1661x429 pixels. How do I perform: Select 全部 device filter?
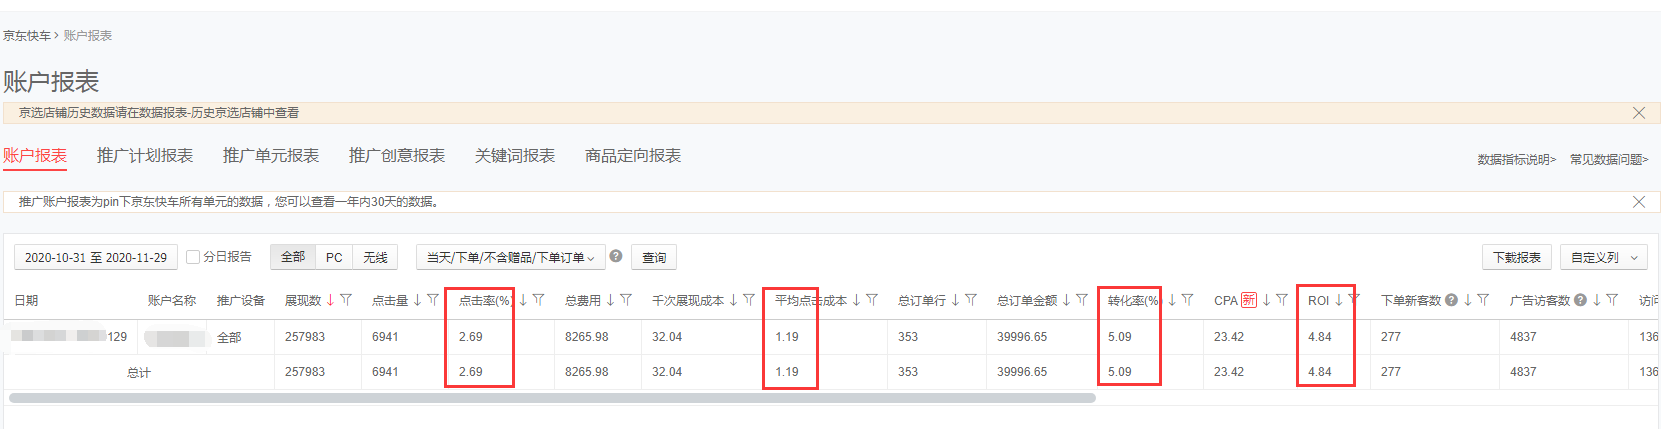point(293,257)
